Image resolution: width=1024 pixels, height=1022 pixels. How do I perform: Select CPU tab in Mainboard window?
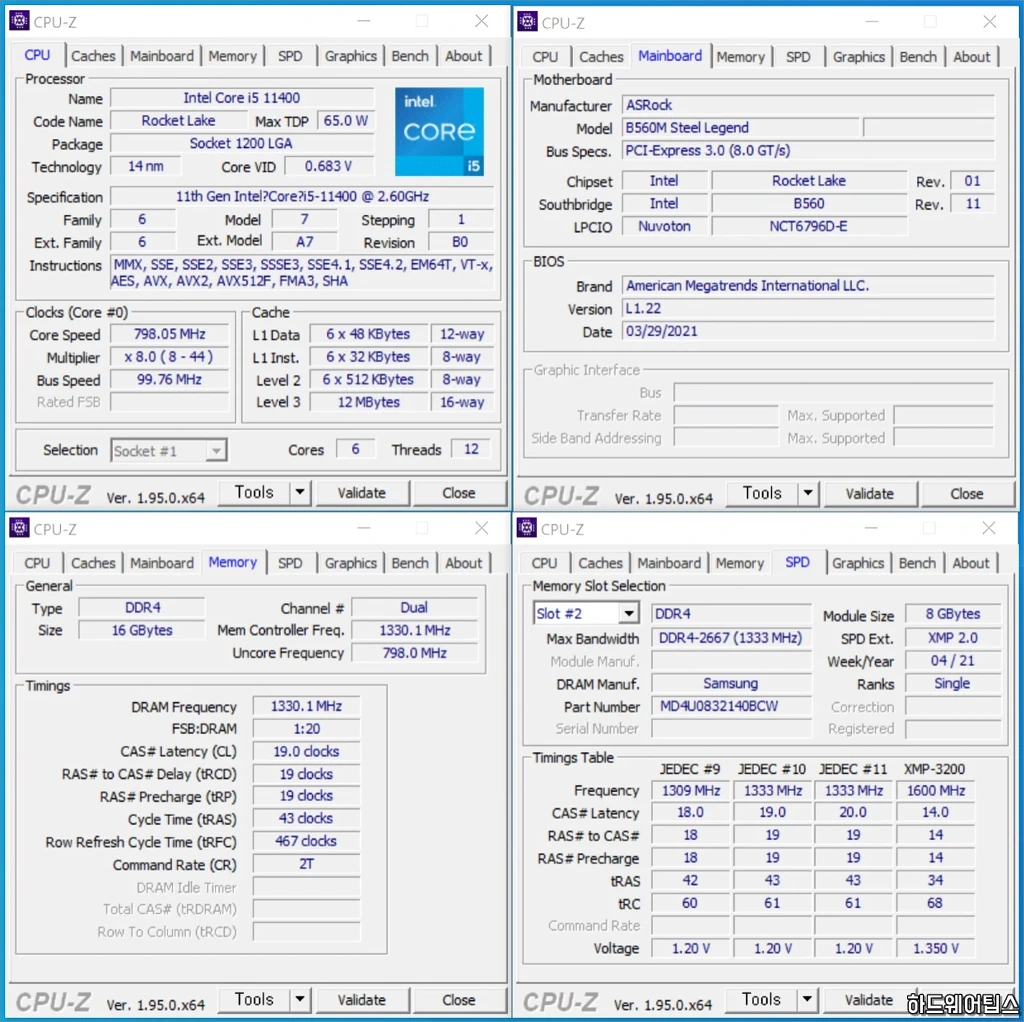tap(545, 57)
